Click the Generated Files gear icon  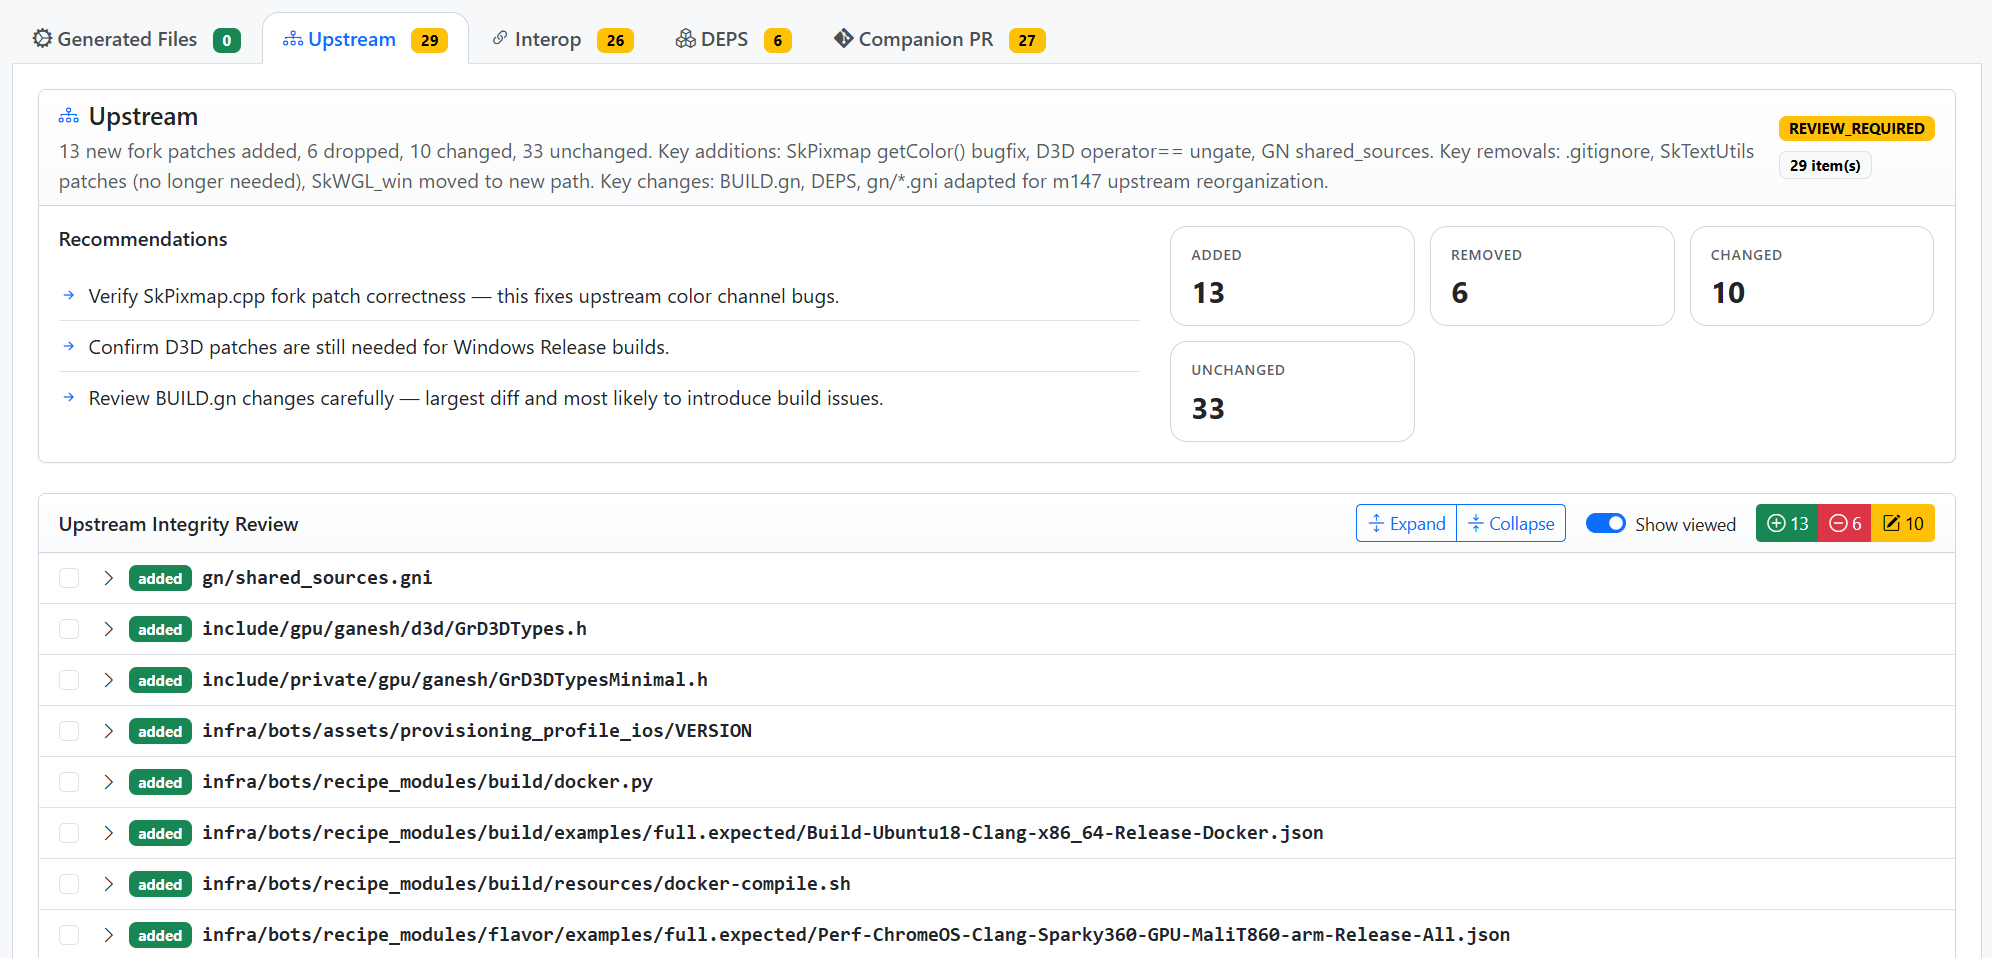pyautogui.click(x=42, y=39)
